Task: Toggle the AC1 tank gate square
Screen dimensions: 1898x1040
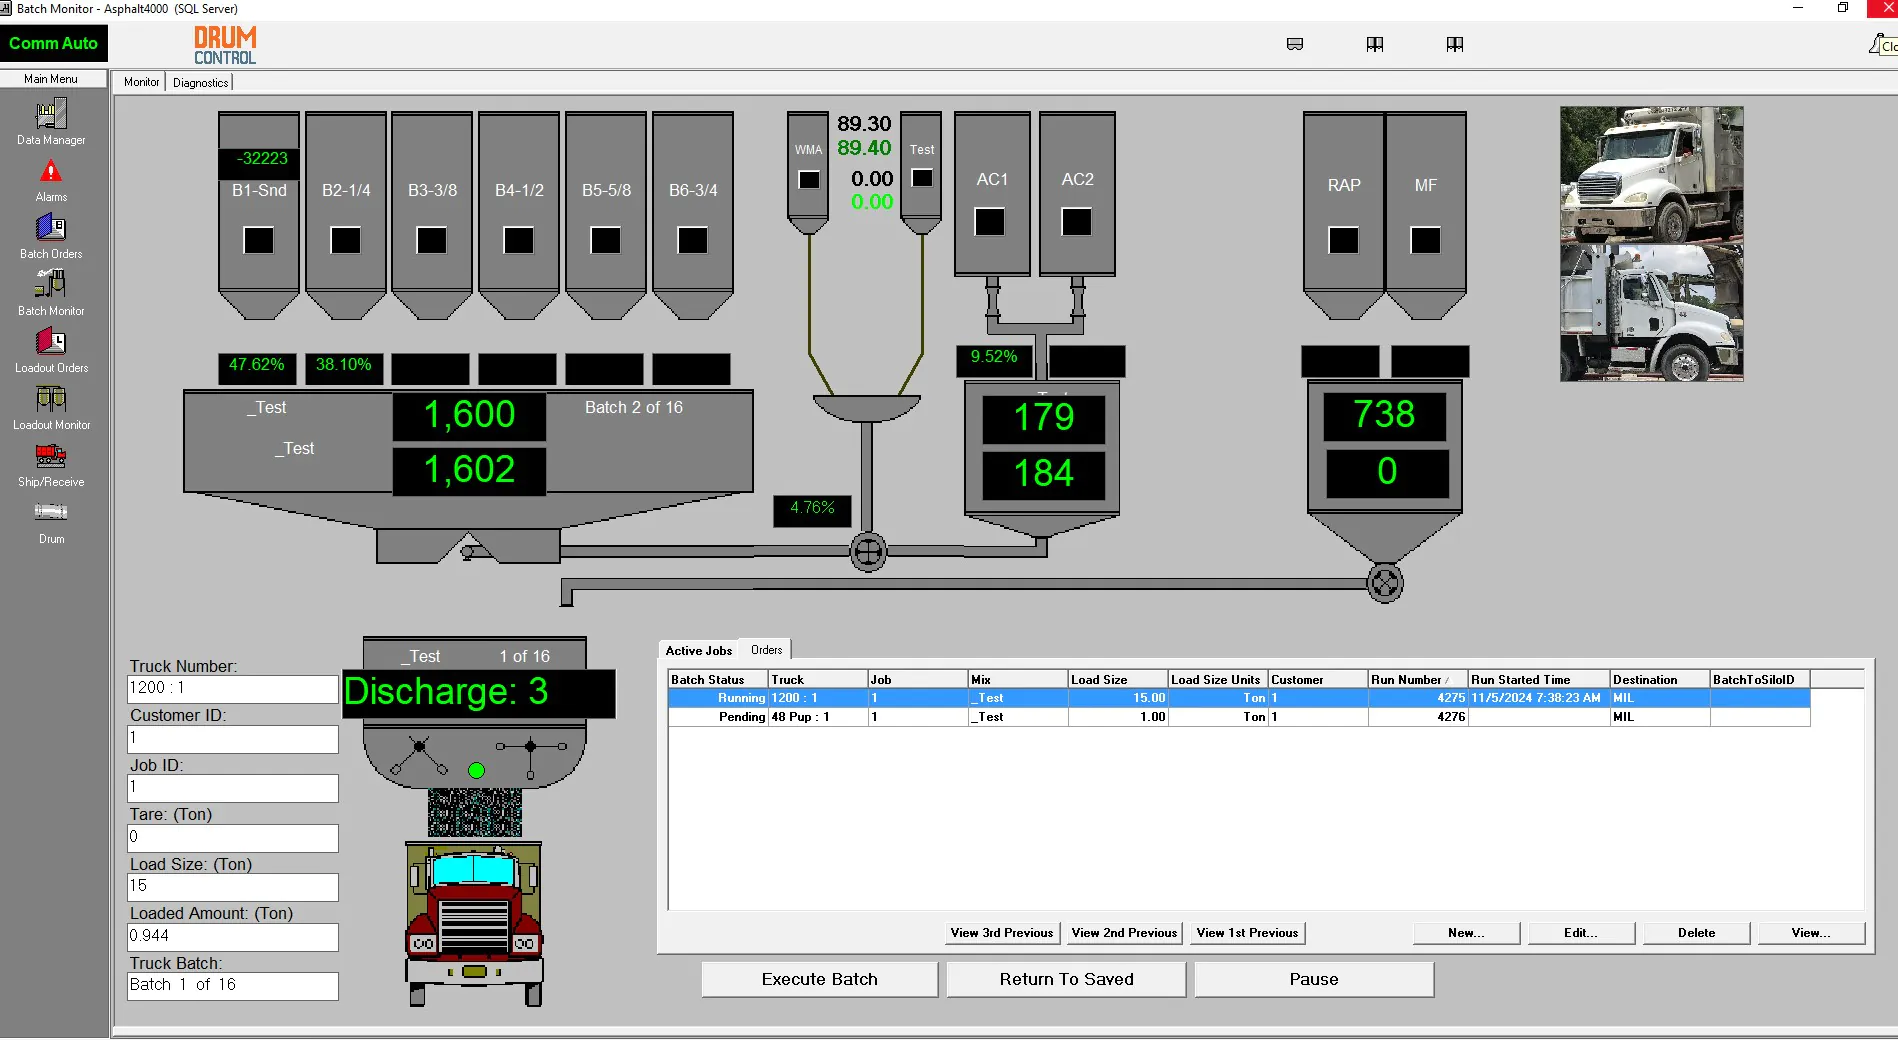Action: (x=990, y=223)
